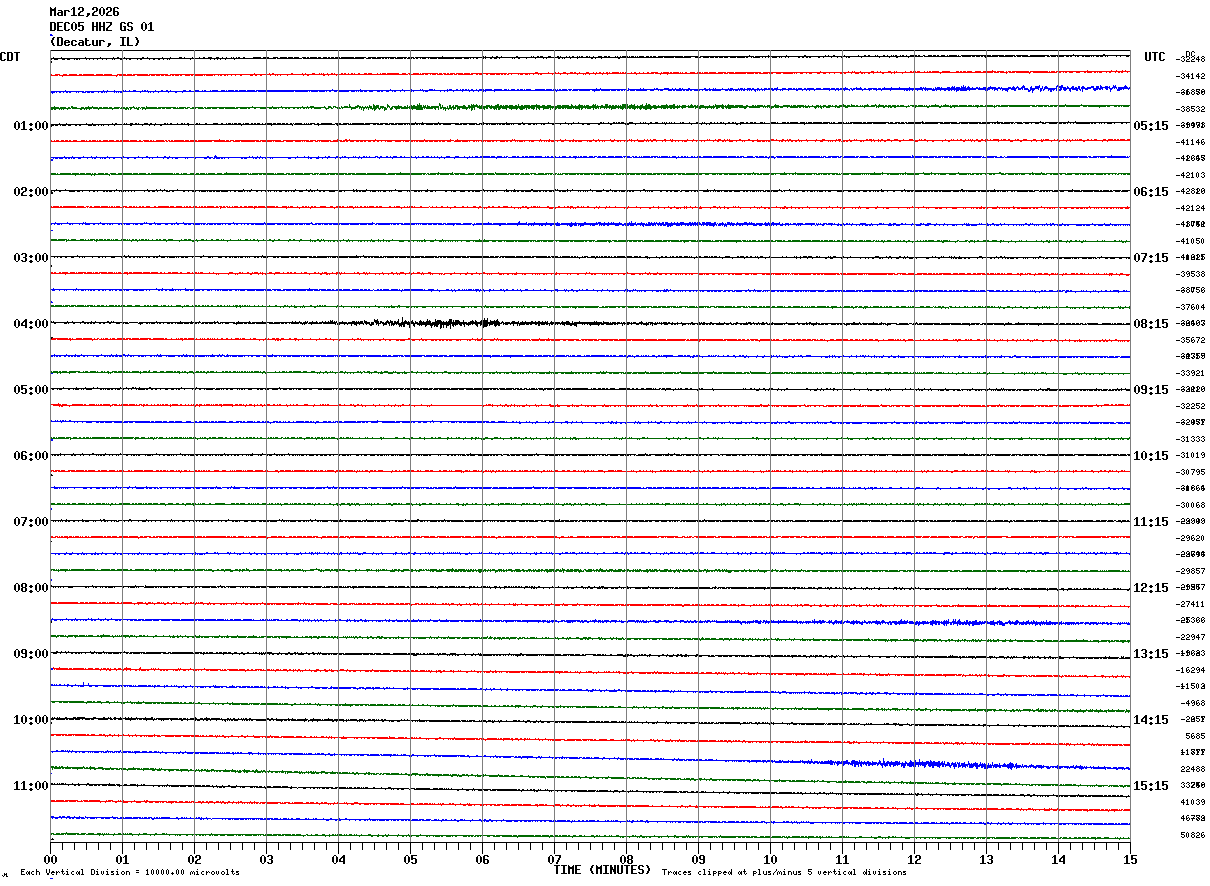The height and width of the screenshot is (886, 1210).
Task: Click the DC offset value -35672
Action: click(1191, 340)
